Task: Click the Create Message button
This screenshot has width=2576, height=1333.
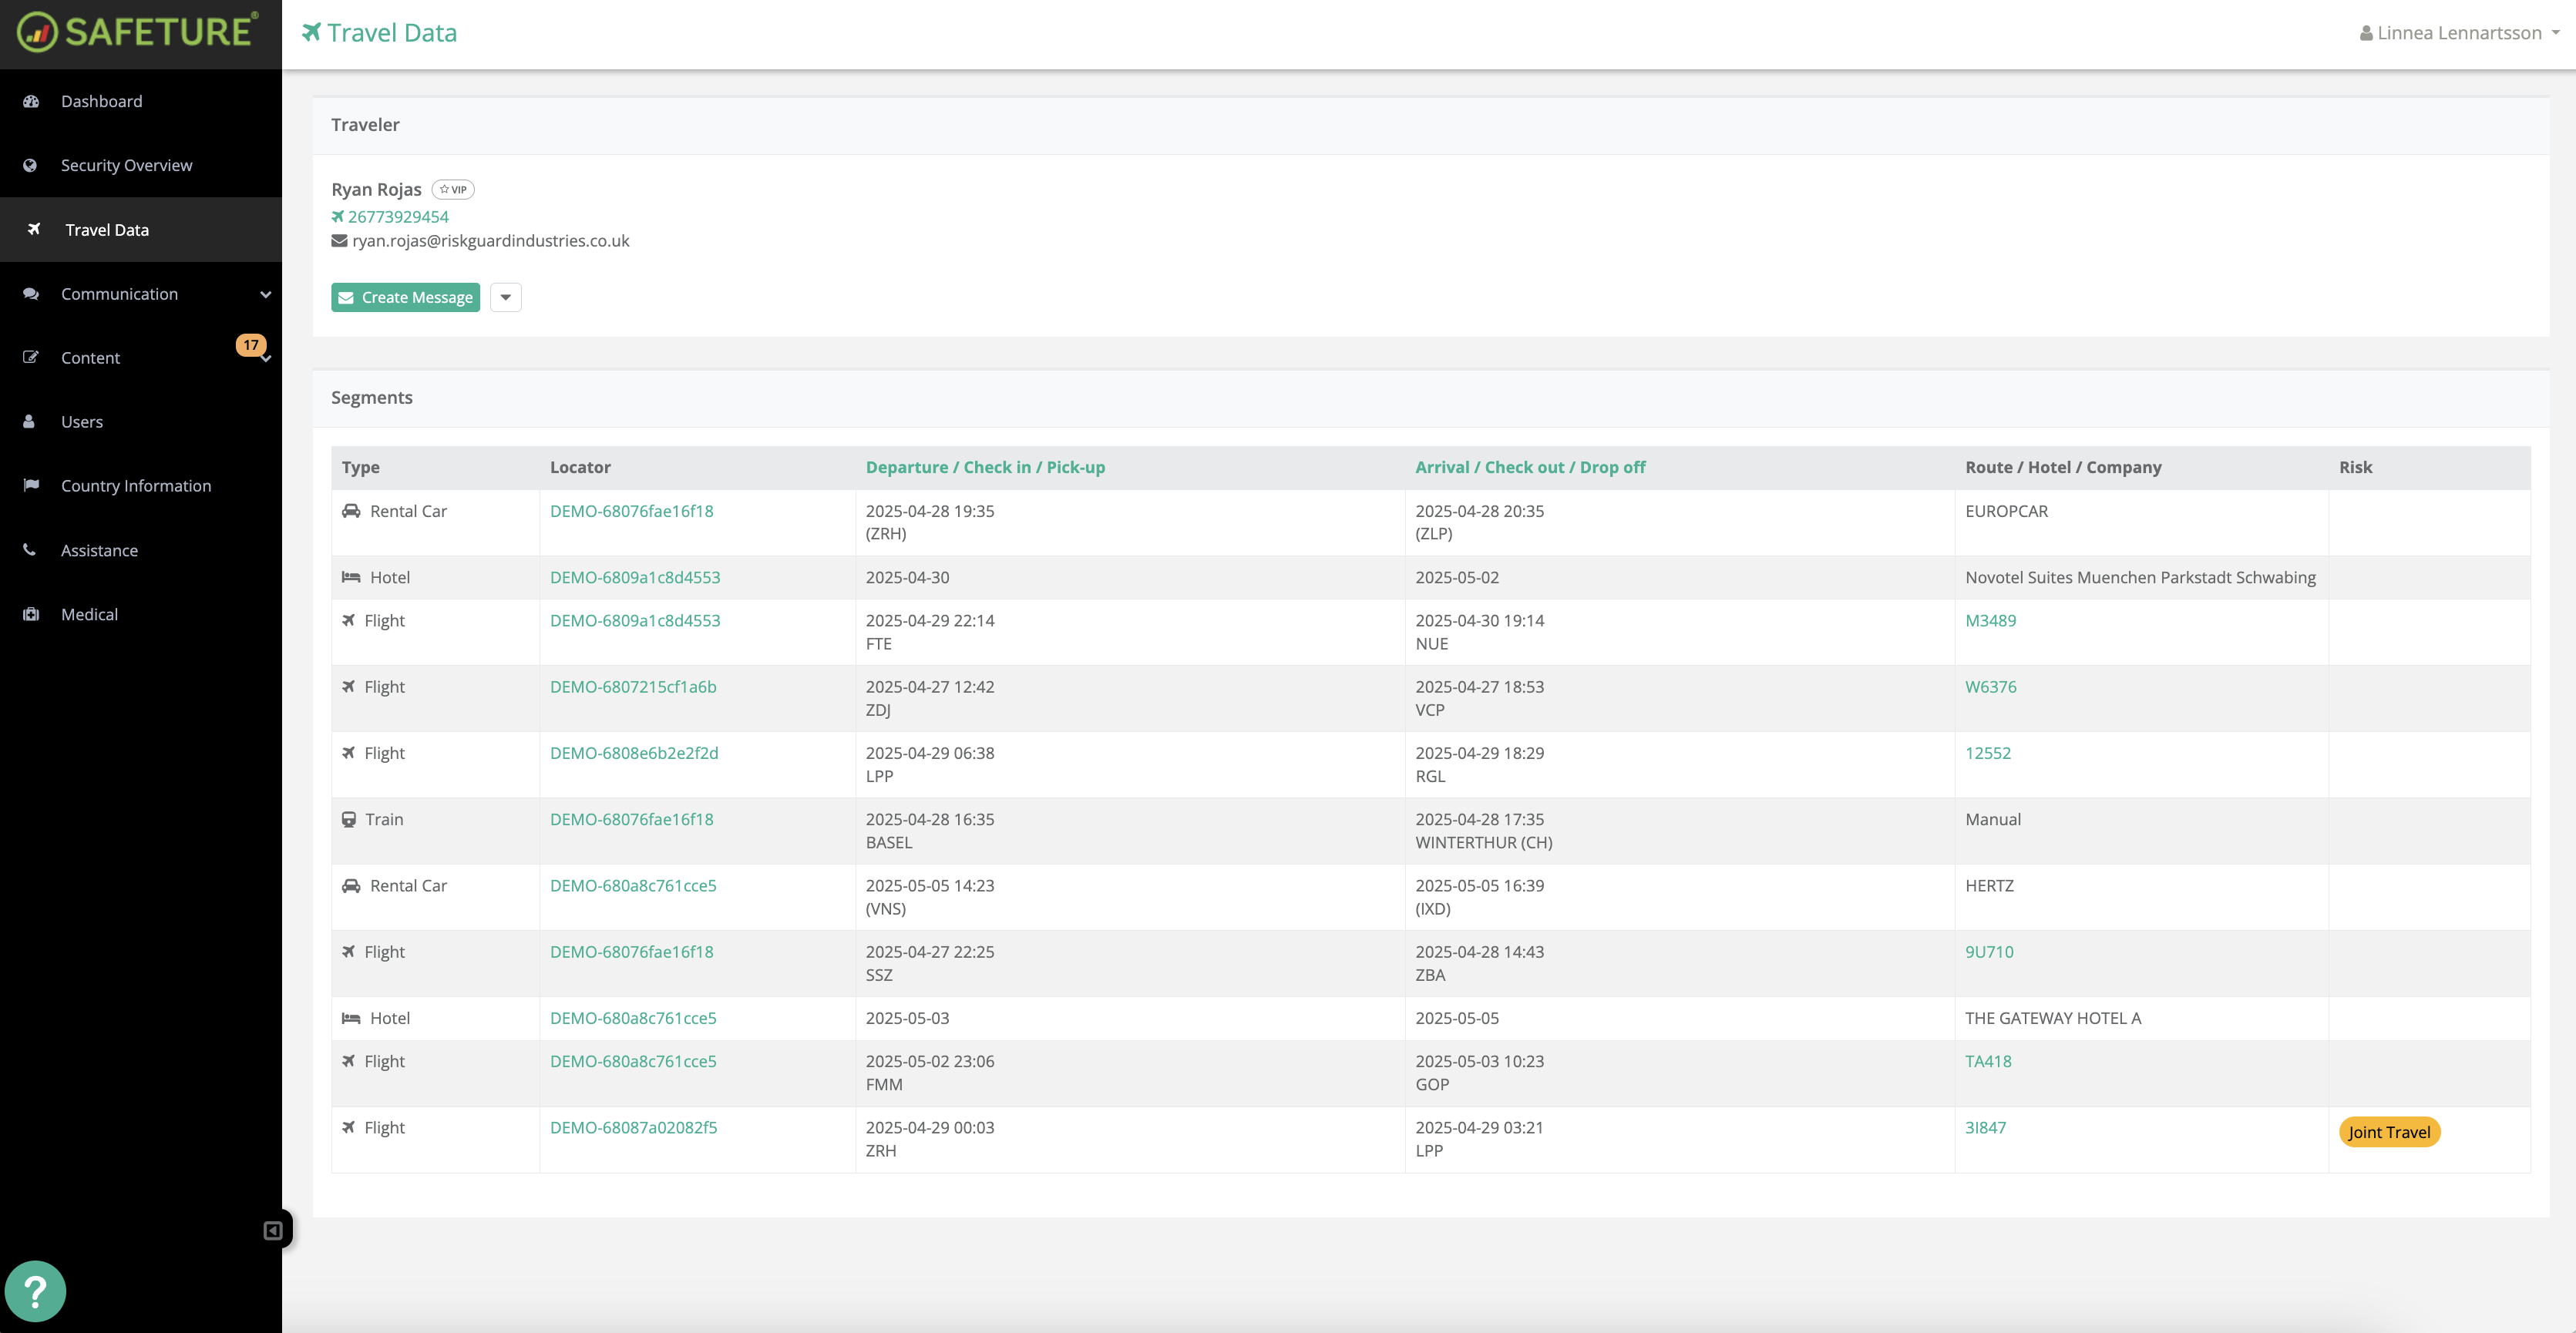Action: pyautogui.click(x=405, y=297)
